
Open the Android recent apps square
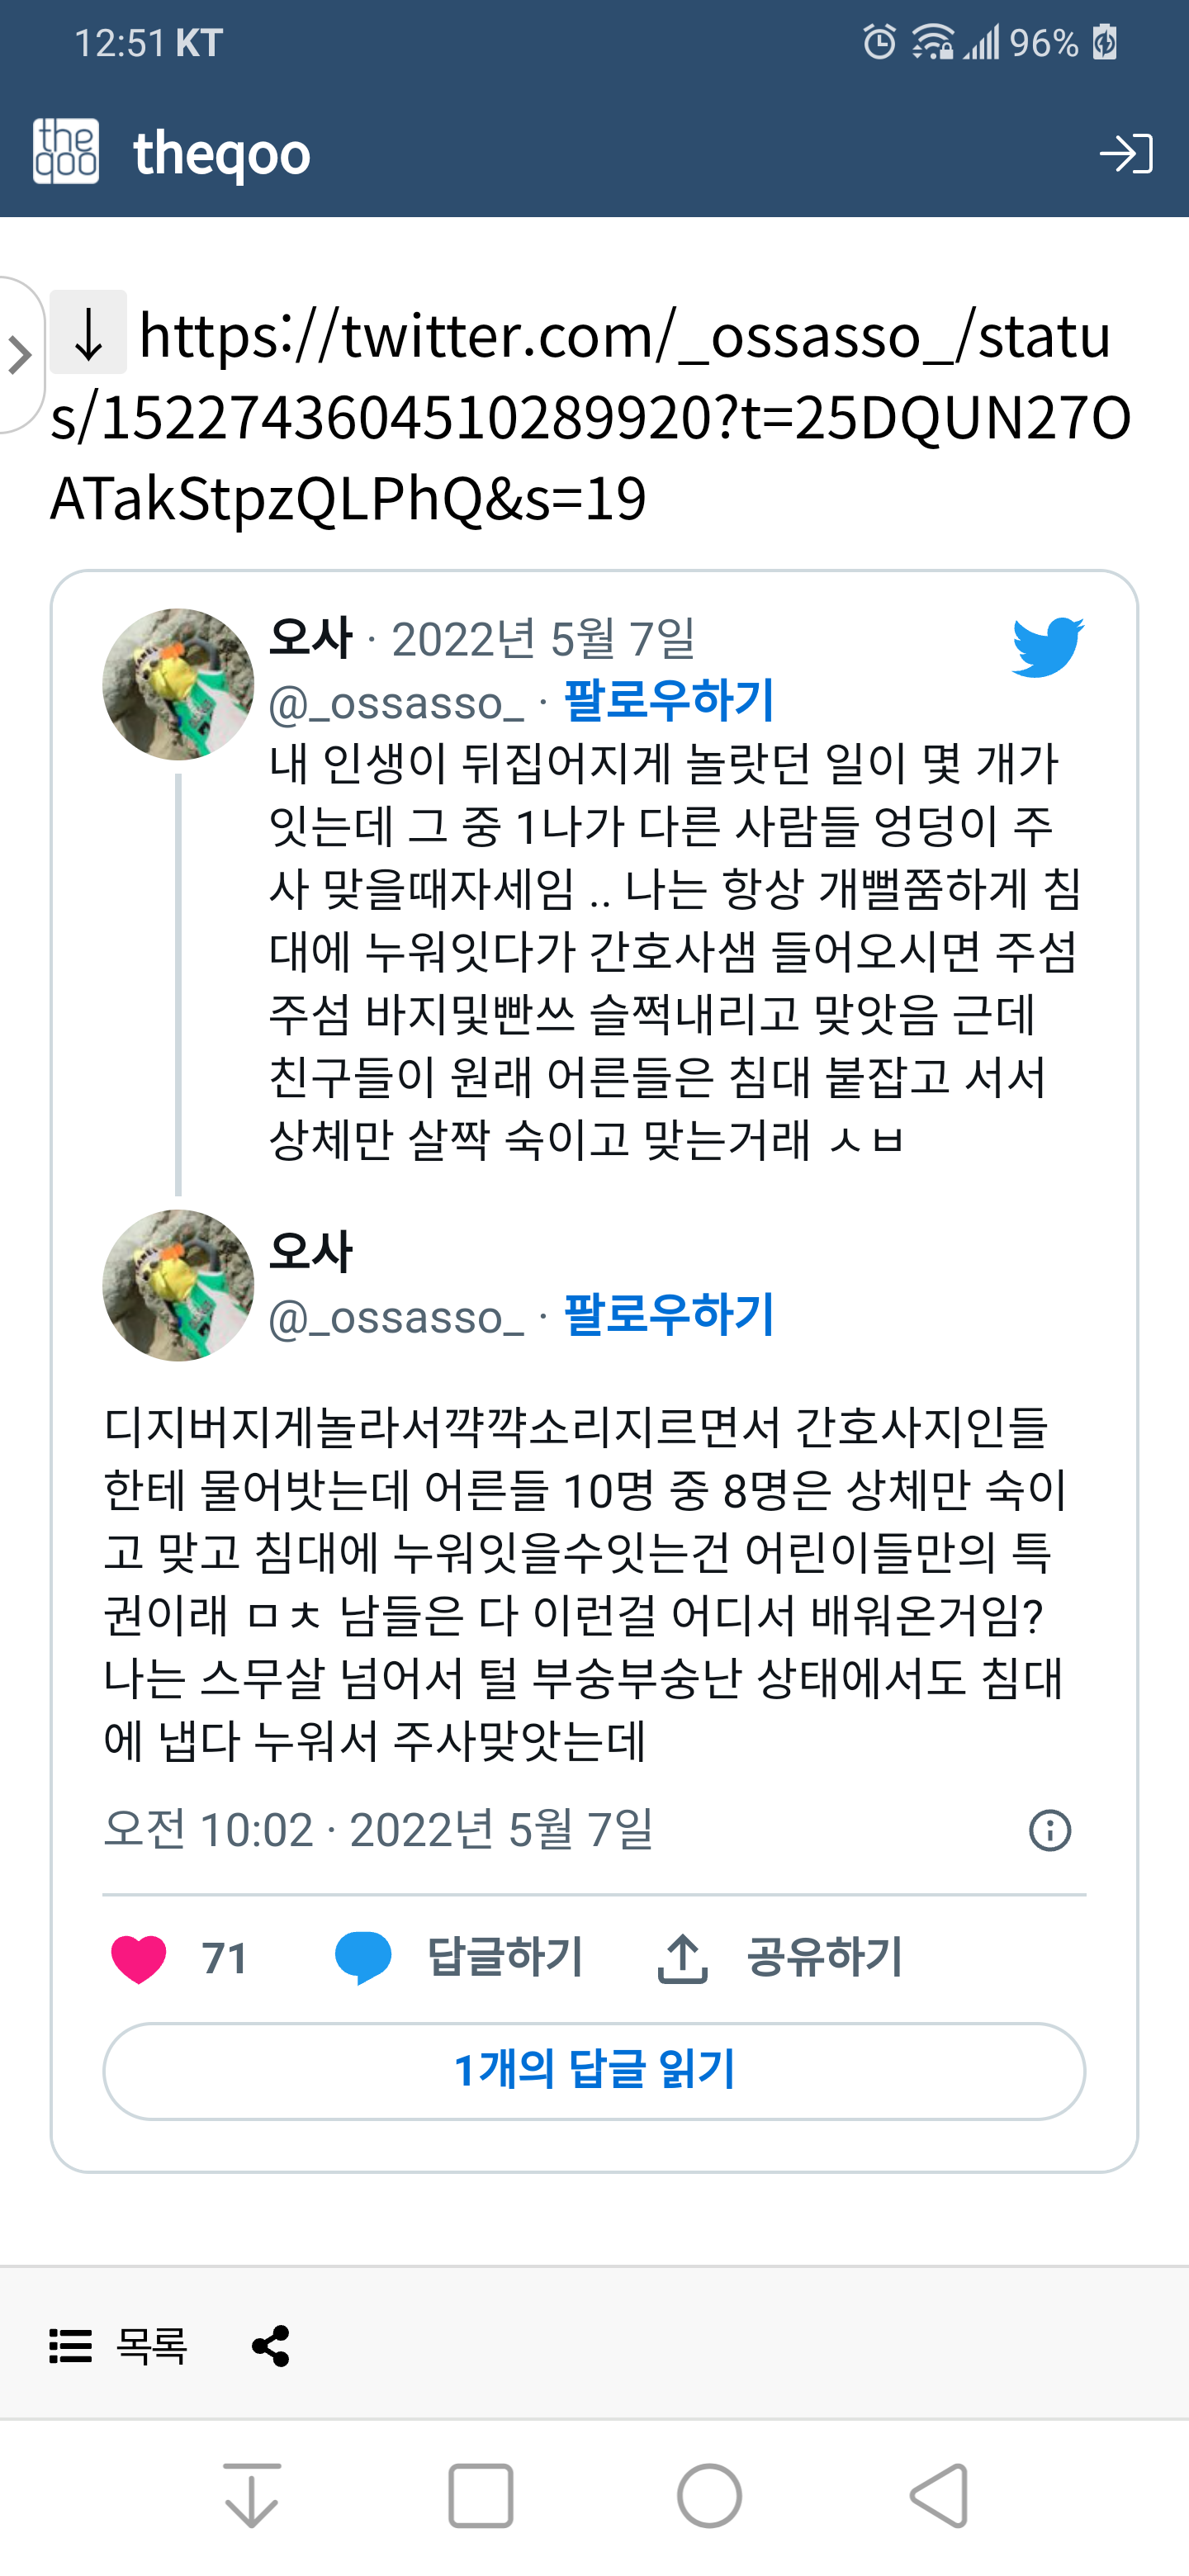tap(480, 2496)
